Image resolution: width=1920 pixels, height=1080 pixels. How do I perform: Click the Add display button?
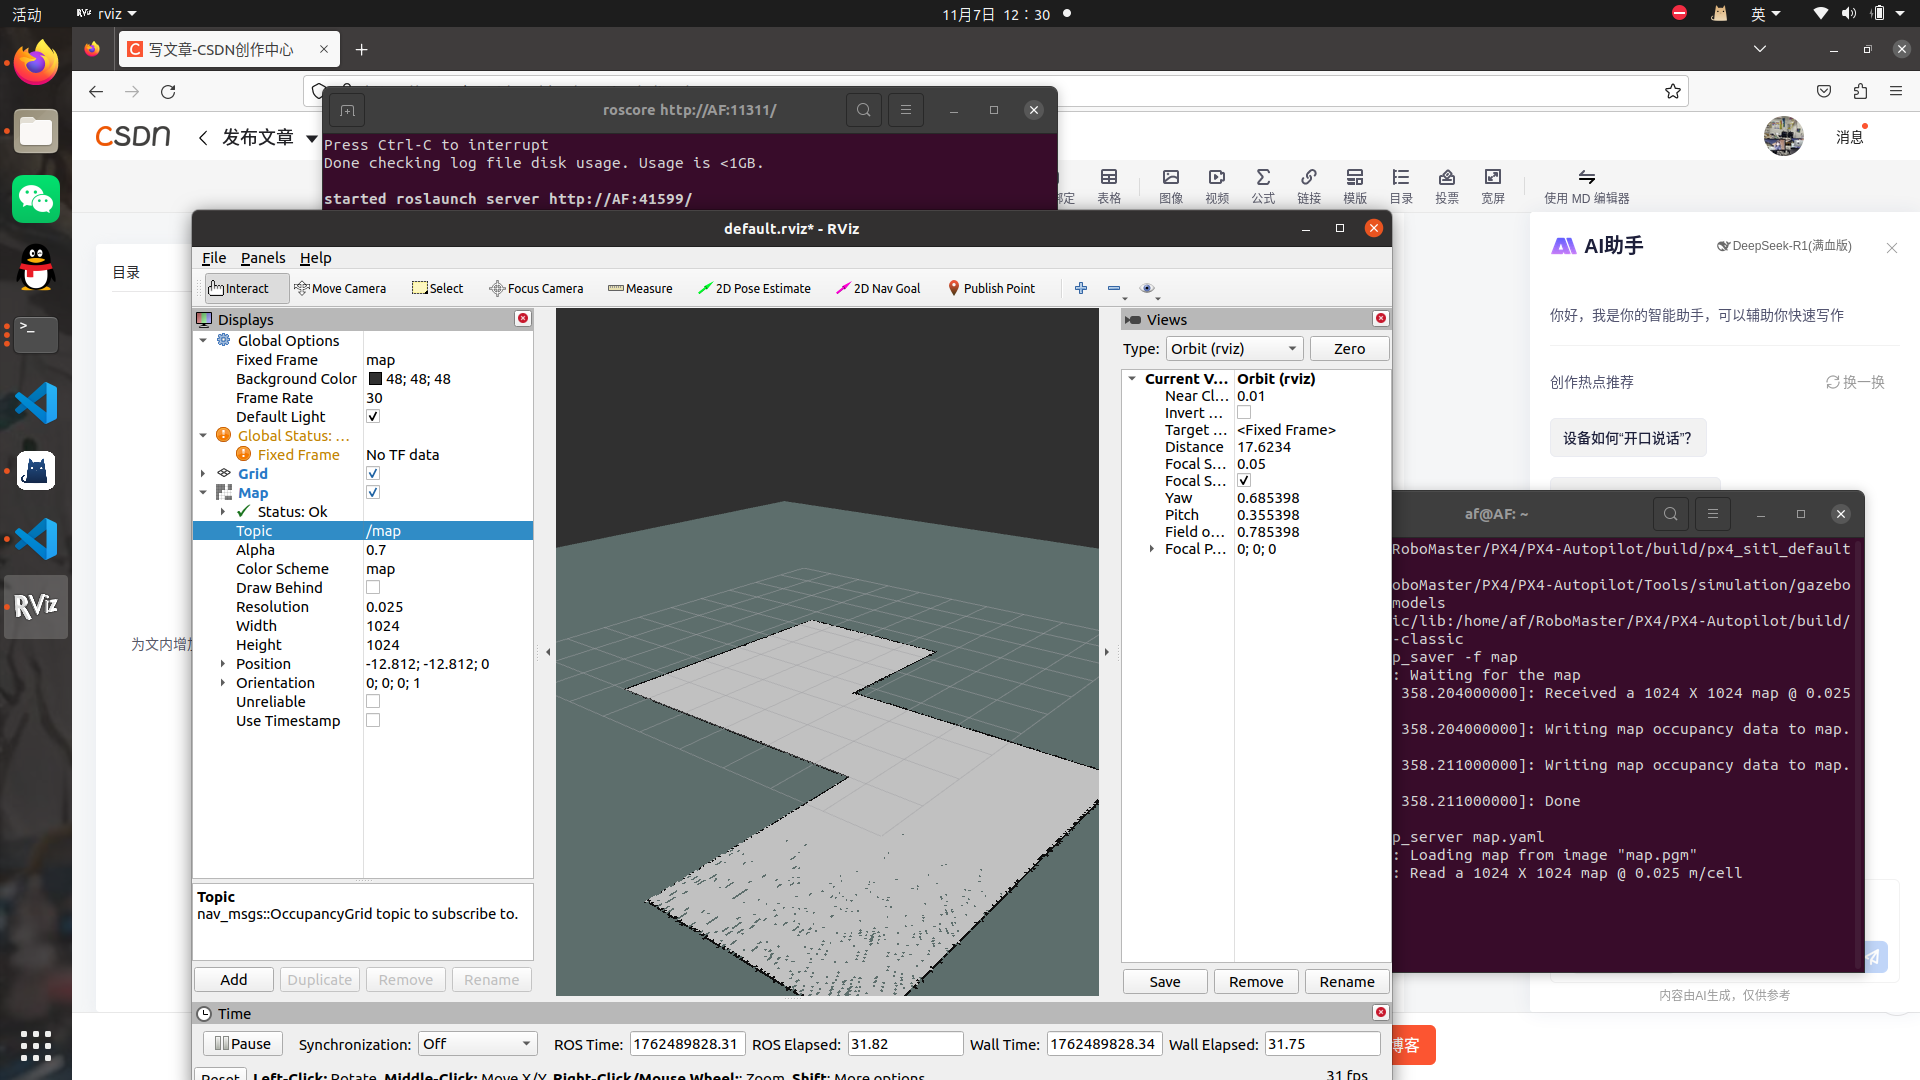pyautogui.click(x=233, y=979)
